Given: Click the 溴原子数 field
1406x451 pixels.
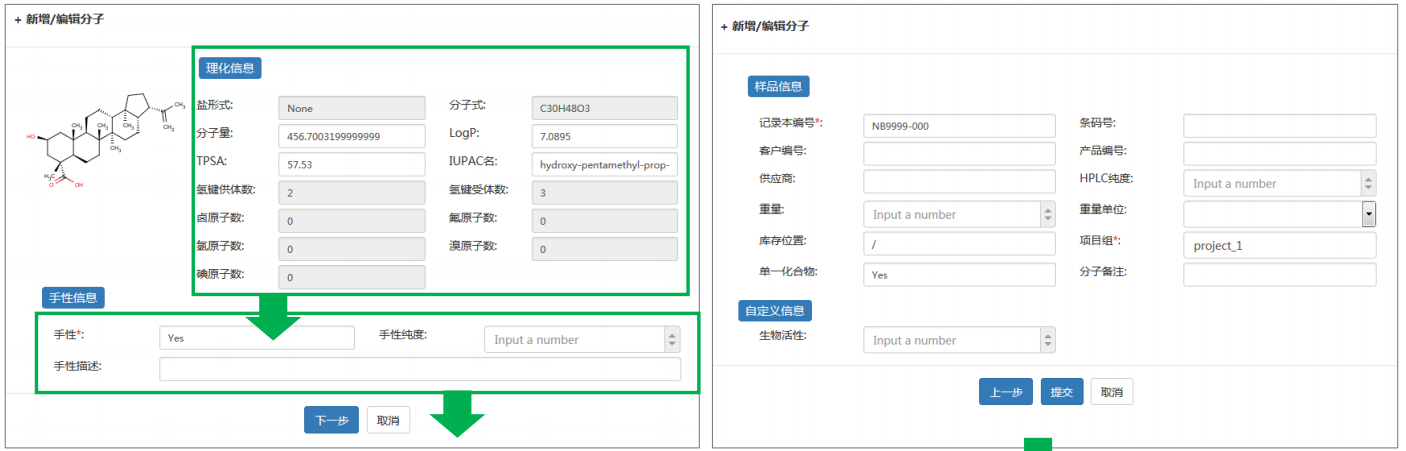Looking at the screenshot, I should pos(604,248).
